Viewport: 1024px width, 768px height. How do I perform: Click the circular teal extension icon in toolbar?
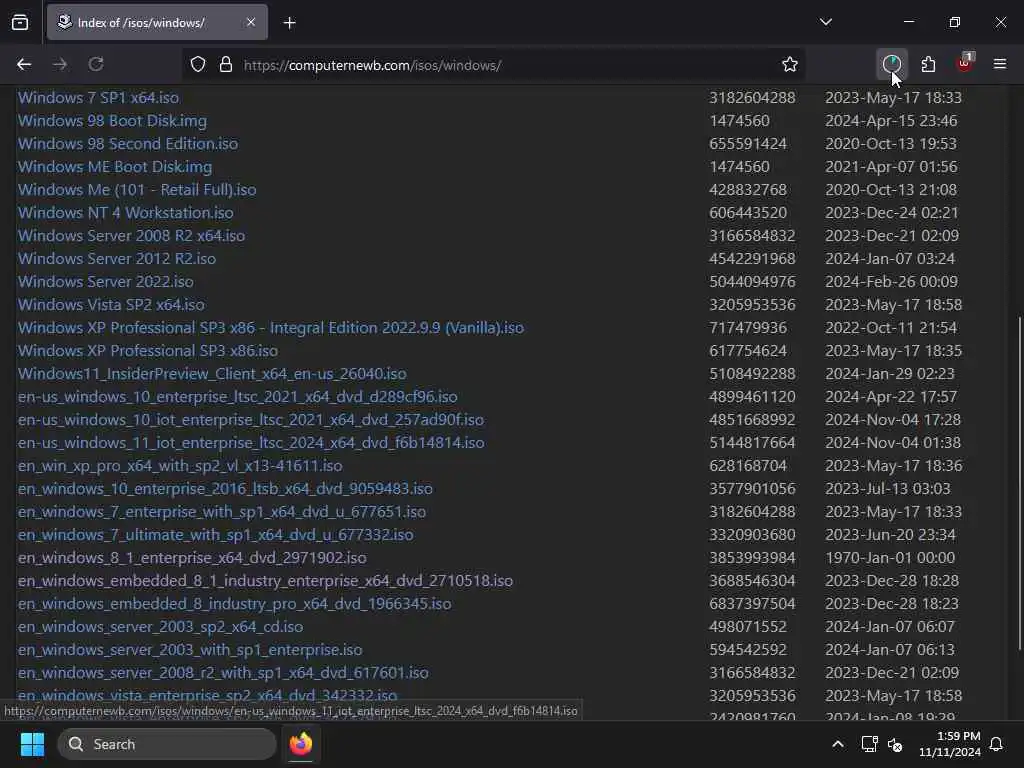coord(891,64)
